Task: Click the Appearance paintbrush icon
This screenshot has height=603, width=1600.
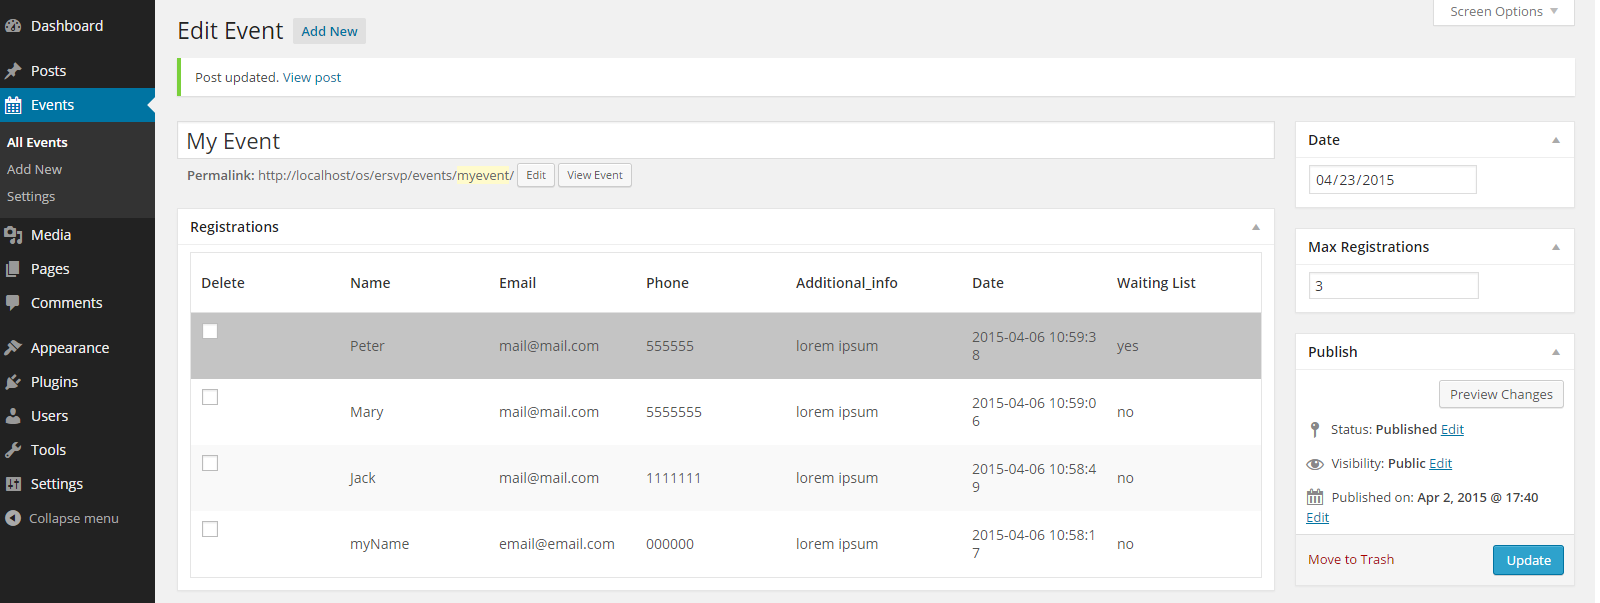Action: (13, 348)
